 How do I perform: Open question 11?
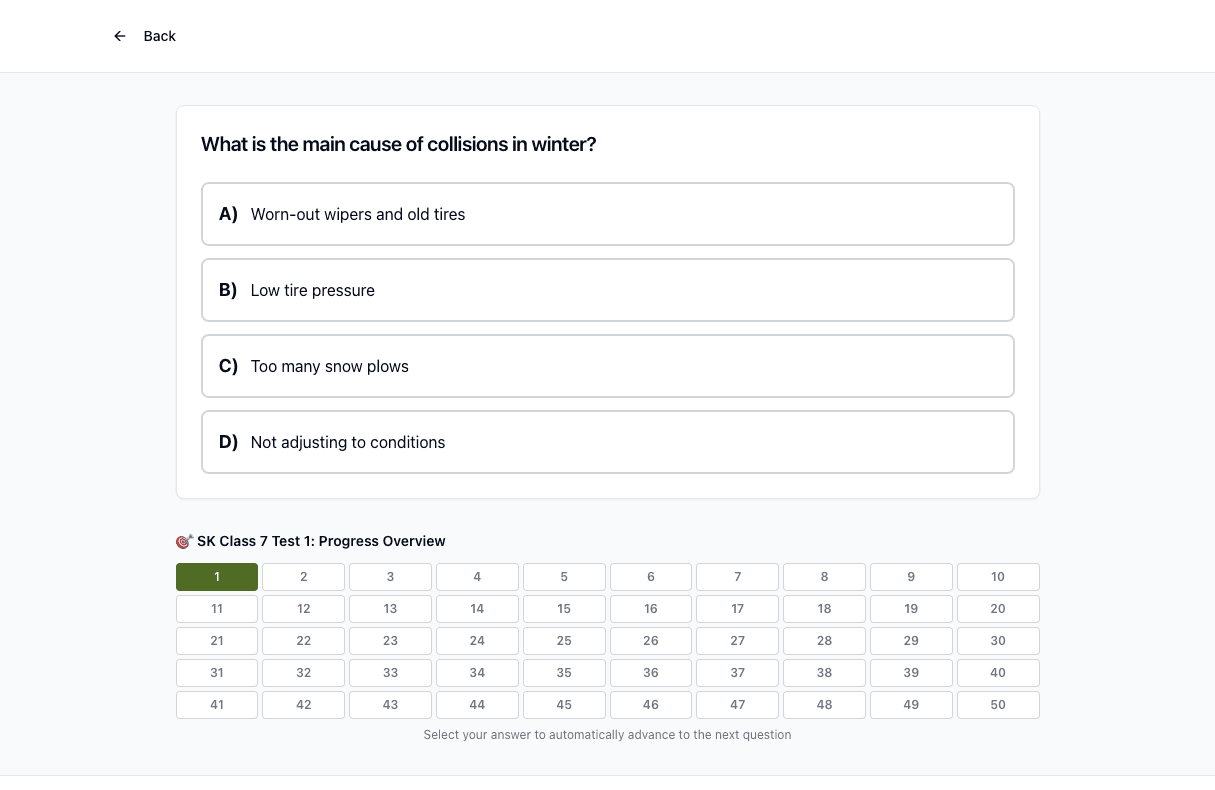pyautogui.click(x=217, y=609)
